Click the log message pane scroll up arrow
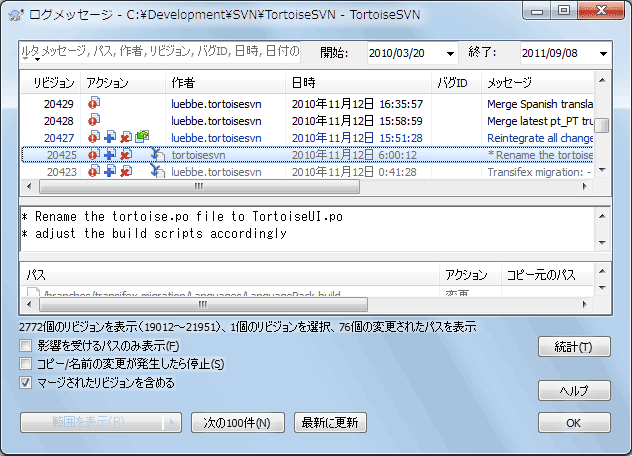The width and height of the screenshot is (632, 456). [602, 216]
